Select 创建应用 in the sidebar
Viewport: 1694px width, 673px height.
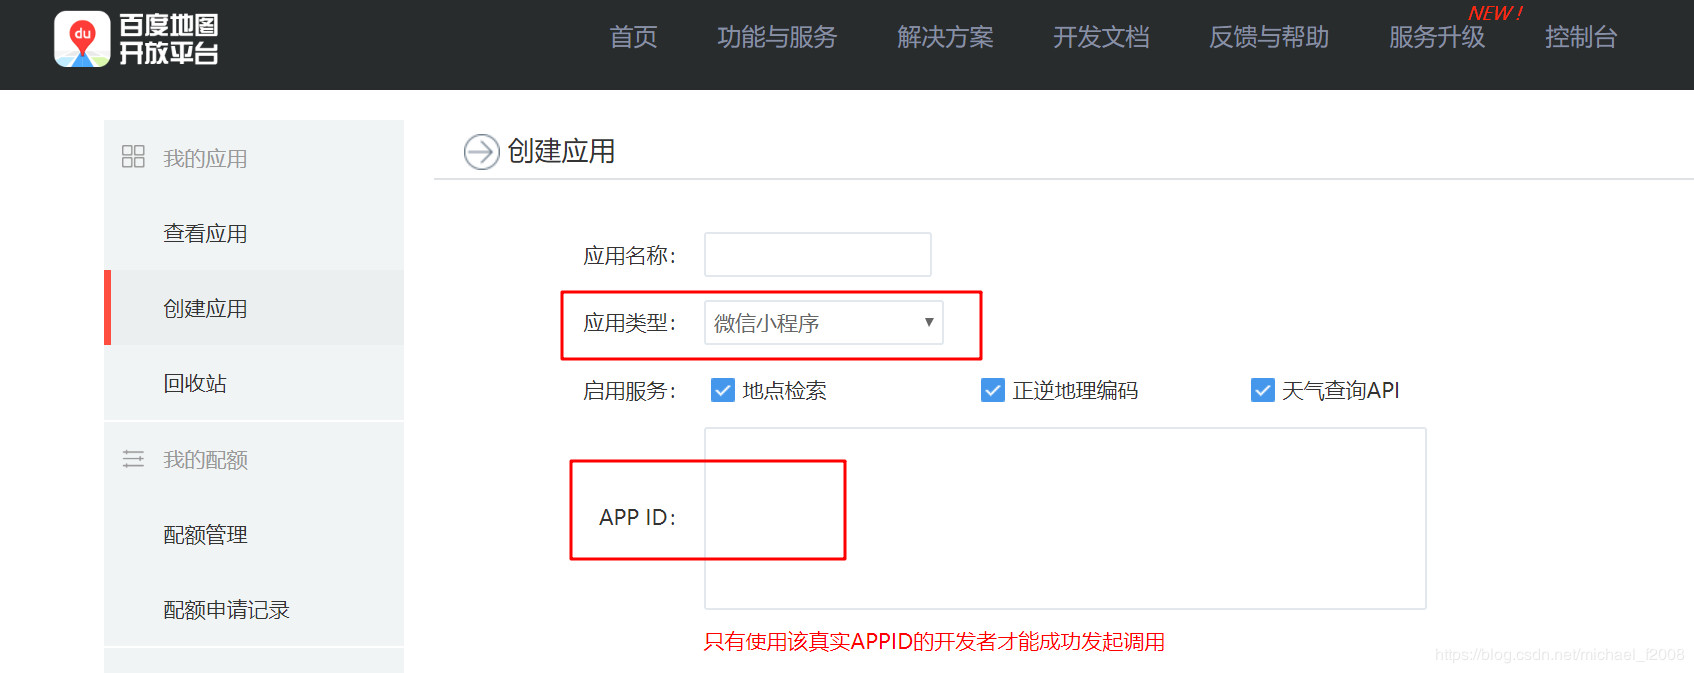click(254, 308)
